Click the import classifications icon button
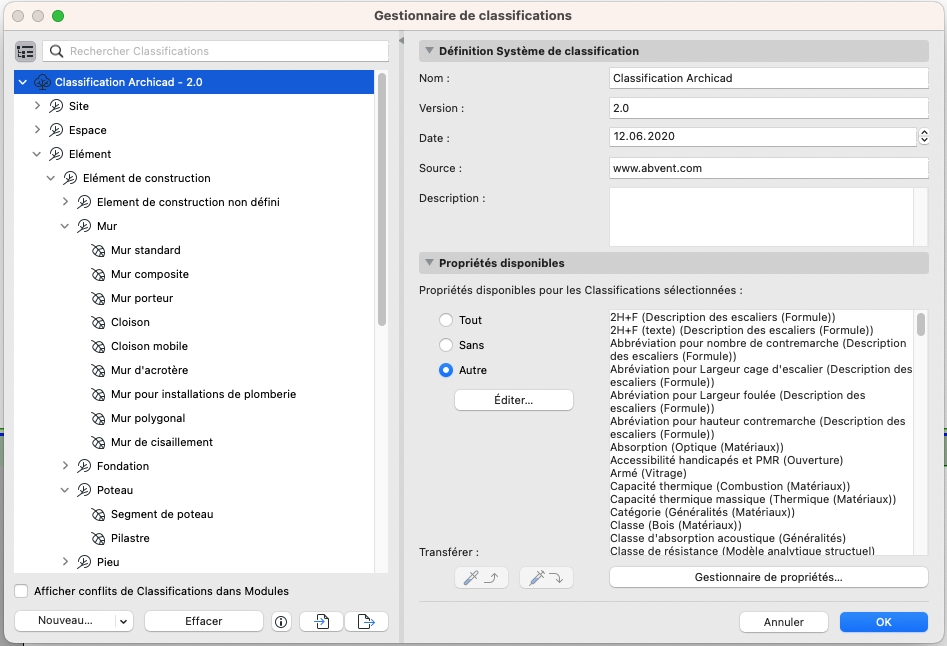Screen dimensions: 947x646 (322, 621)
